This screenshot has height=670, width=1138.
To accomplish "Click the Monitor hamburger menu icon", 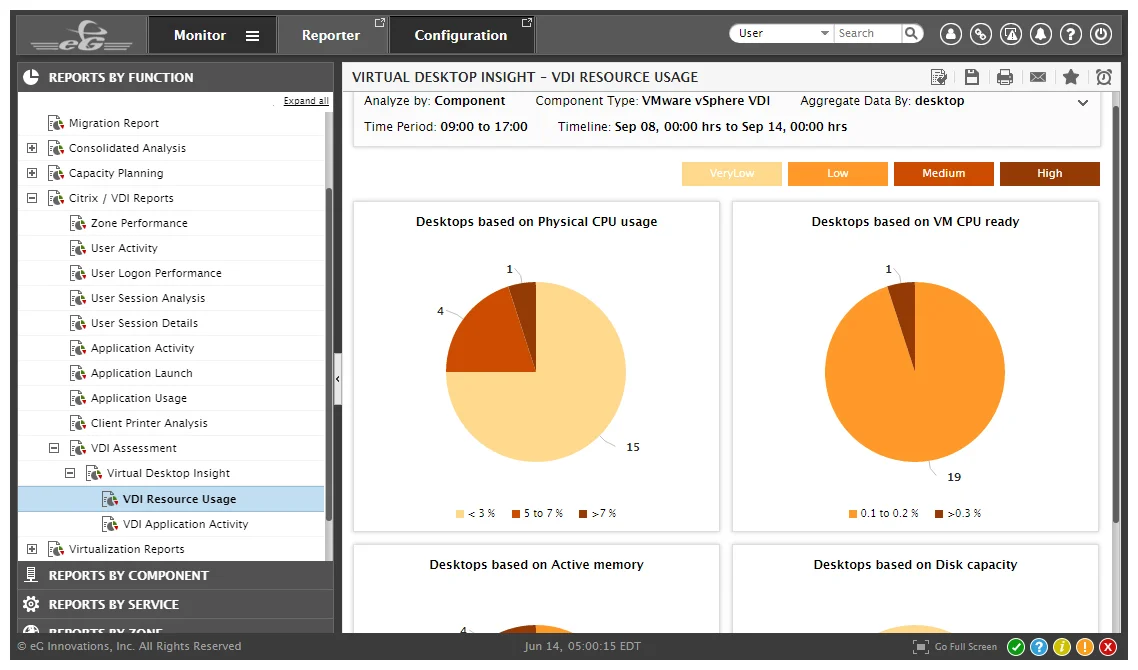I will 253,36.
